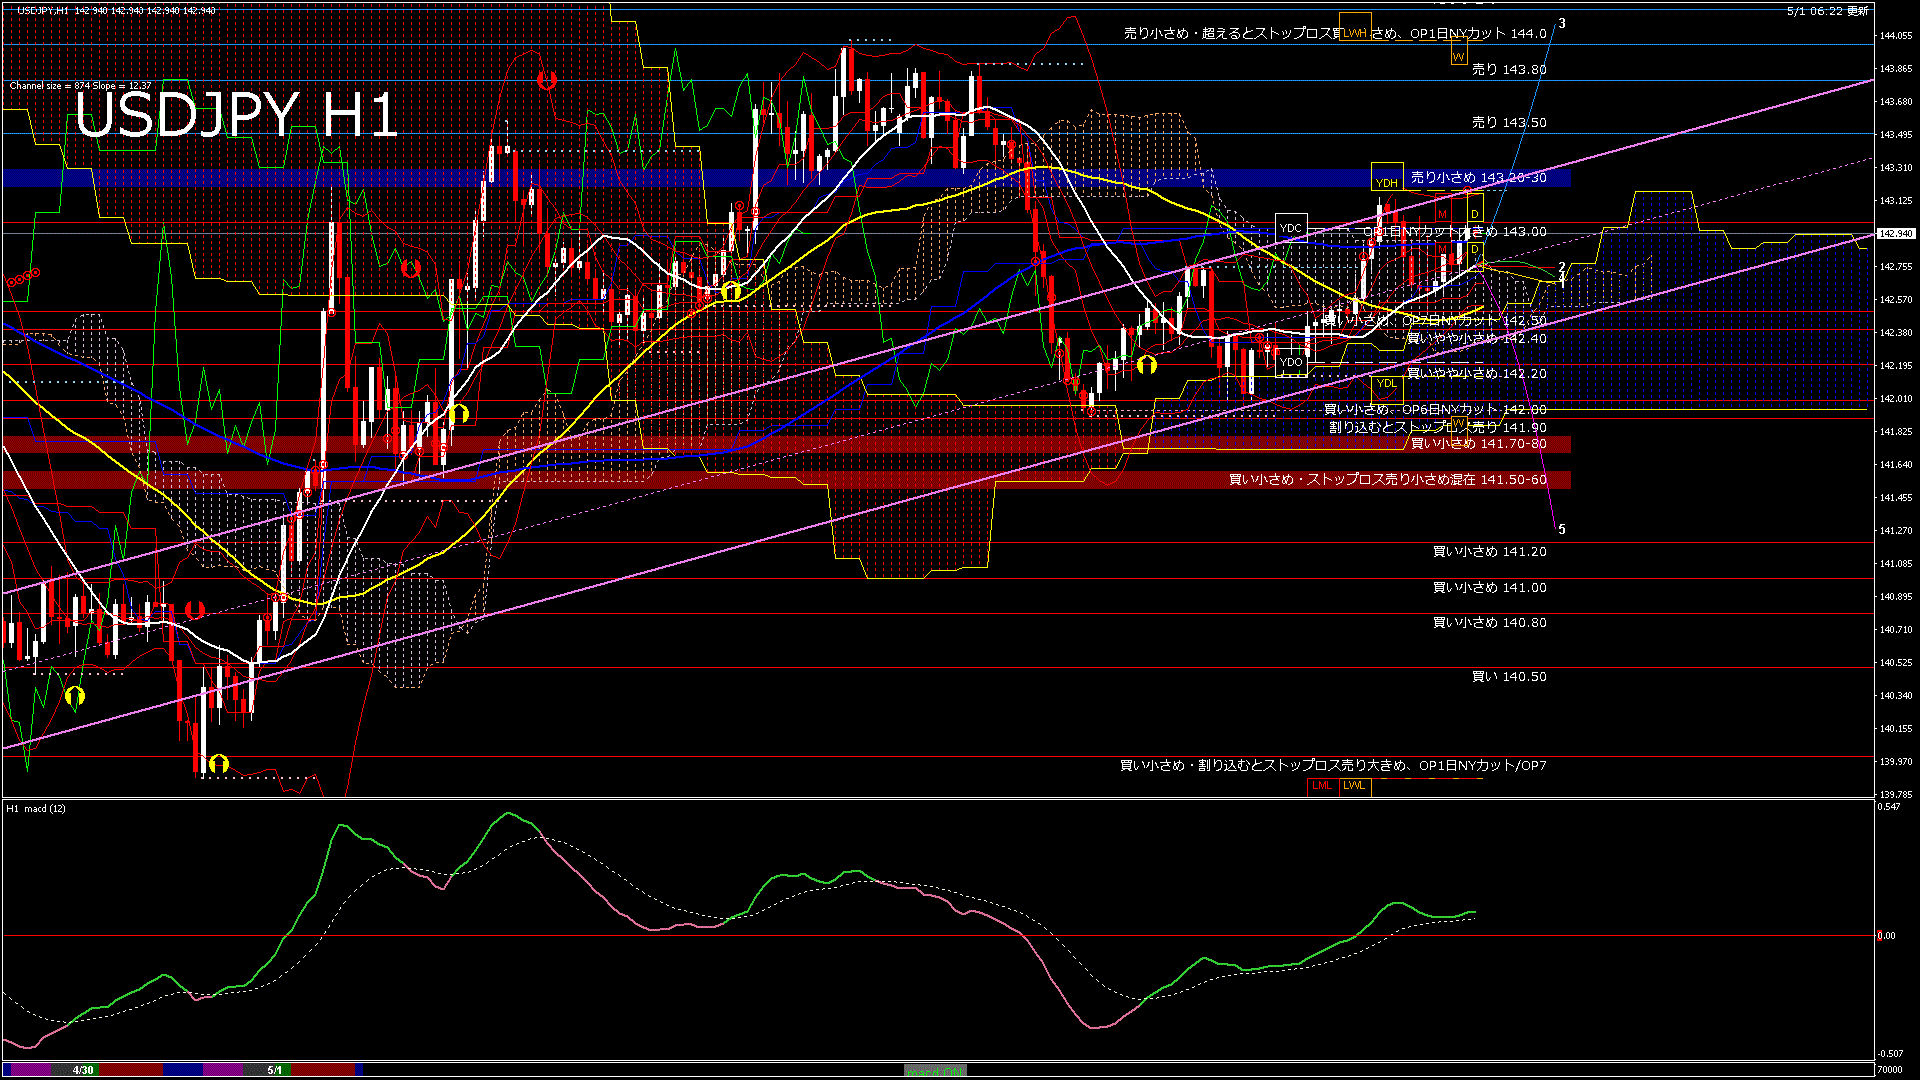Click the 買い小さめ 141.20 label
Viewport: 1920px width, 1080px height.
1489,552
